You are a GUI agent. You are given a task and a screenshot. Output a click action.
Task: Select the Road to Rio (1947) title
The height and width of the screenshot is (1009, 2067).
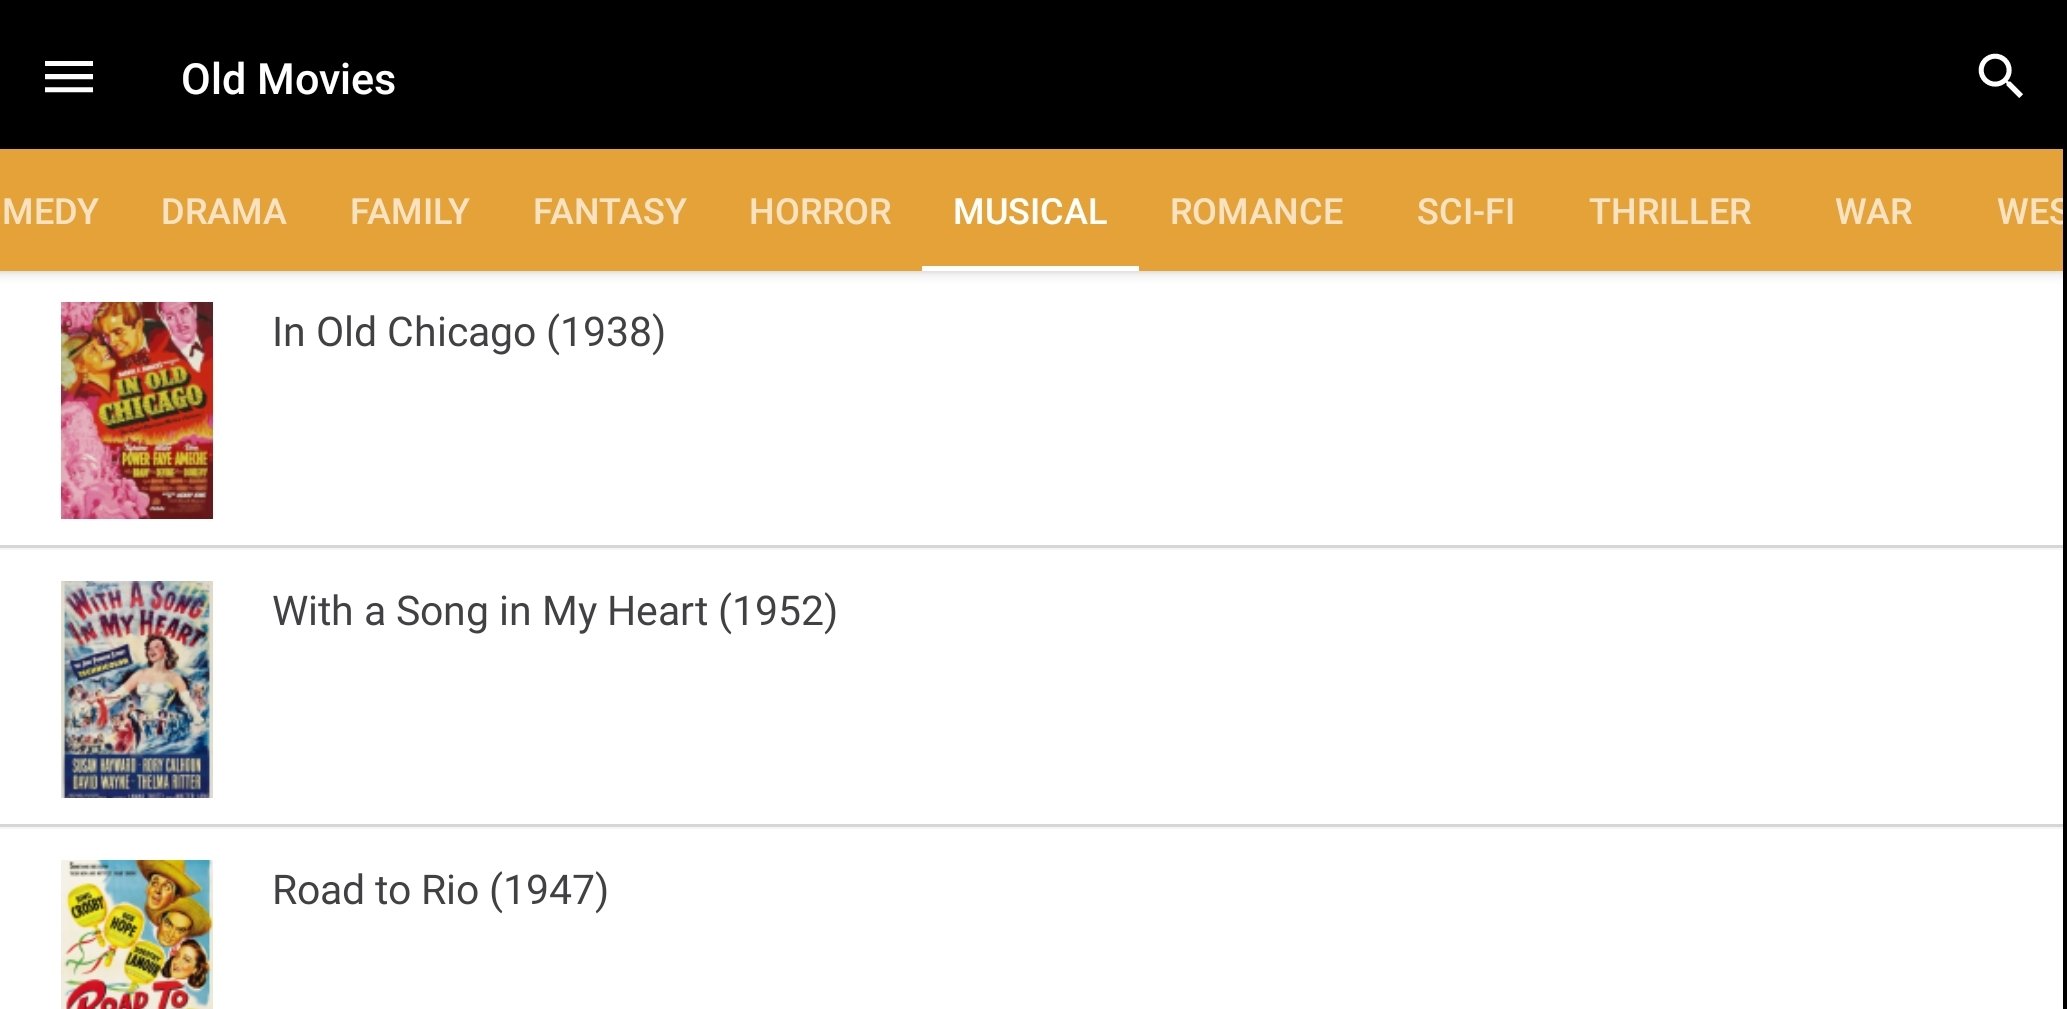tap(440, 890)
